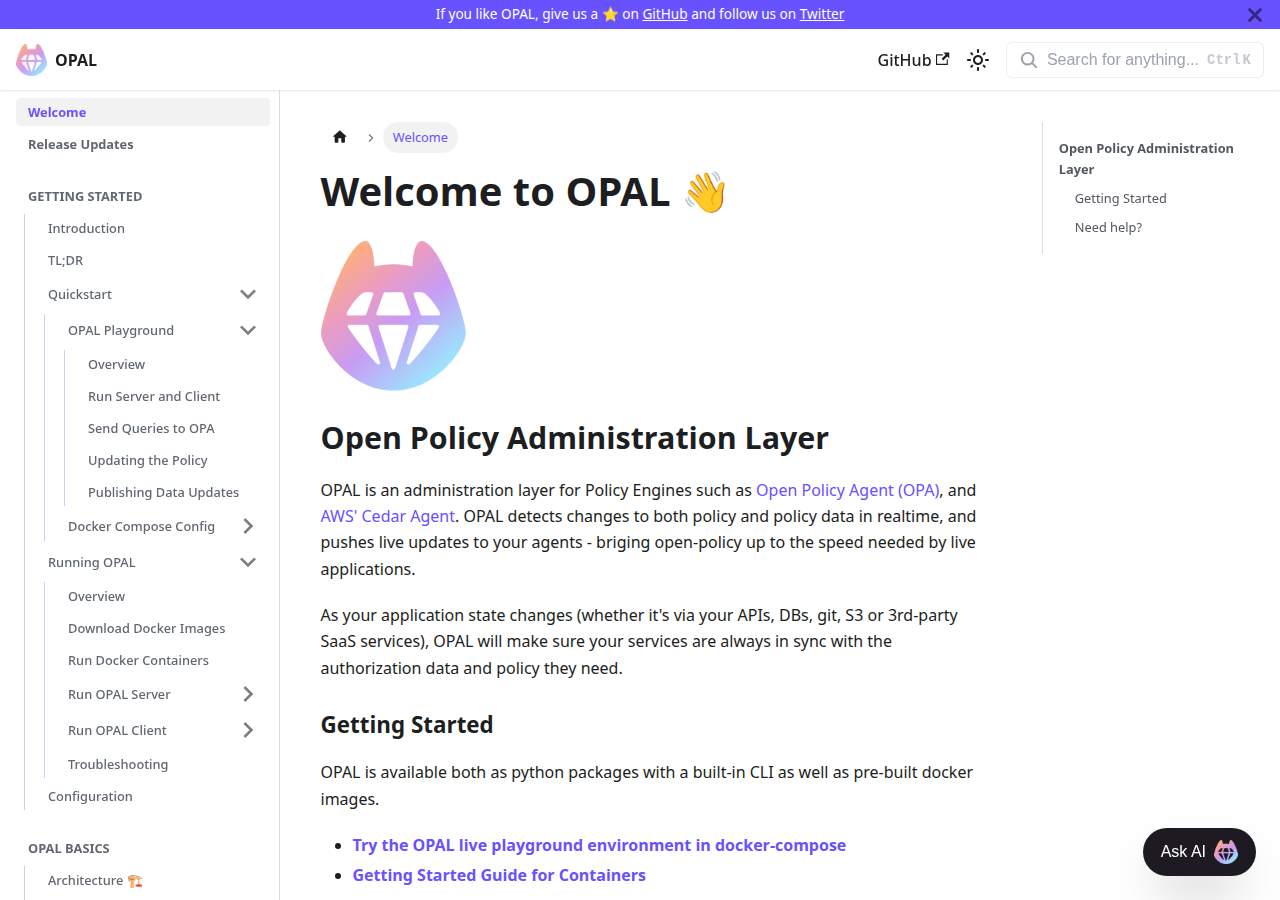Open Updating the Policy page

tap(173, 460)
